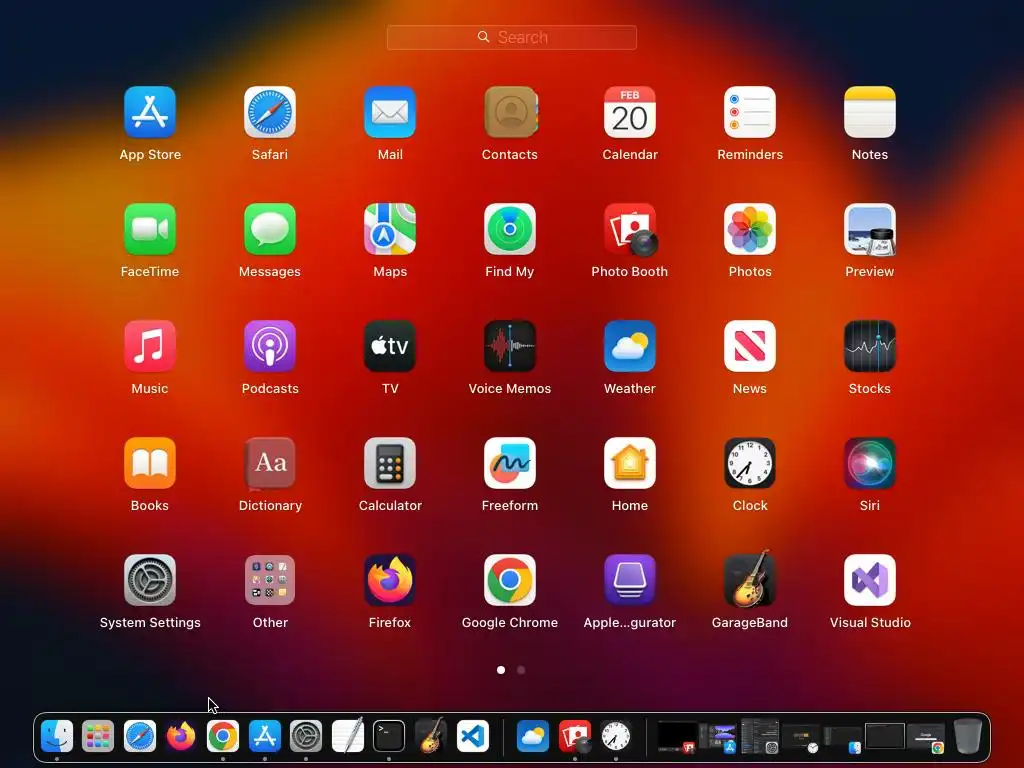The height and width of the screenshot is (768, 1024).
Task: Launch the Voice Memos app
Action: (510, 345)
